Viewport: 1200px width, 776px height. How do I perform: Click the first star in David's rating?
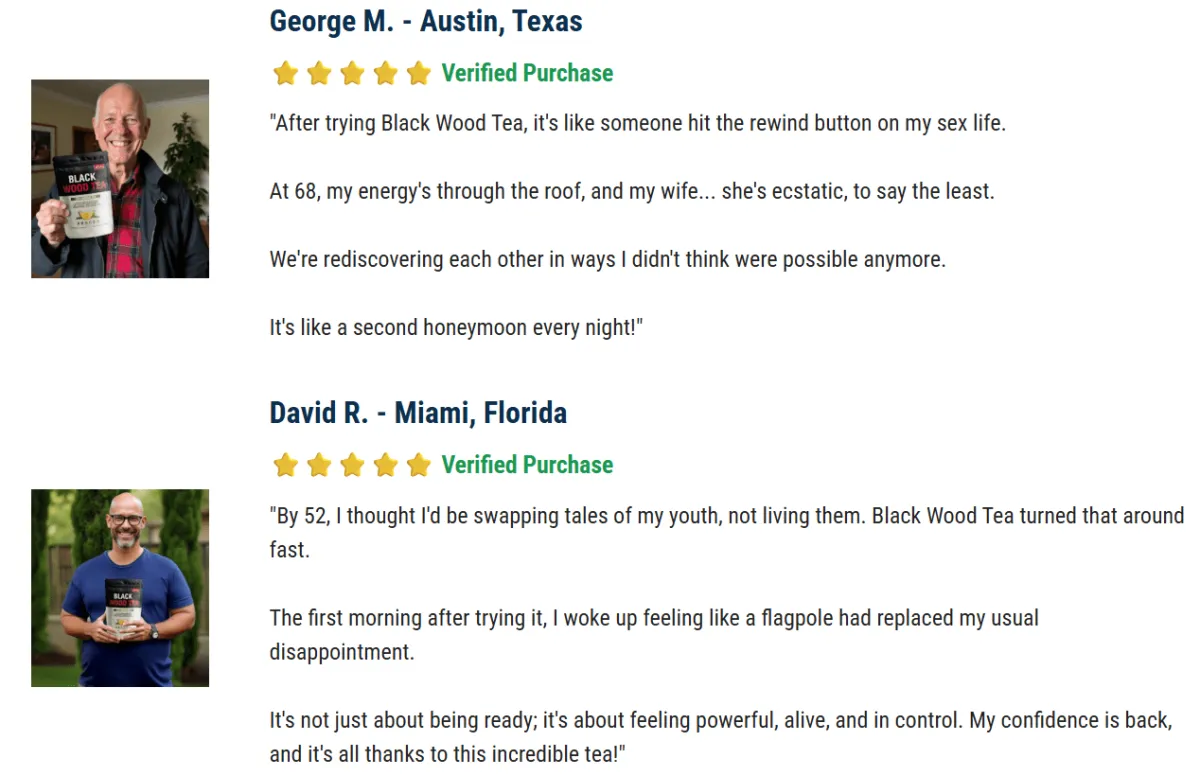286,465
